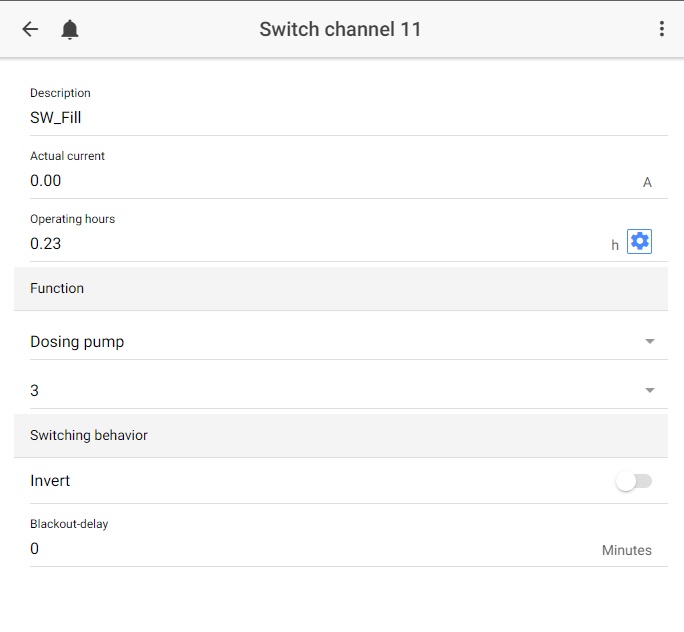Image resolution: width=684 pixels, height=632 pixels.
Task: Click the Operating hours value 0.23
Action: tap(45, 243)
